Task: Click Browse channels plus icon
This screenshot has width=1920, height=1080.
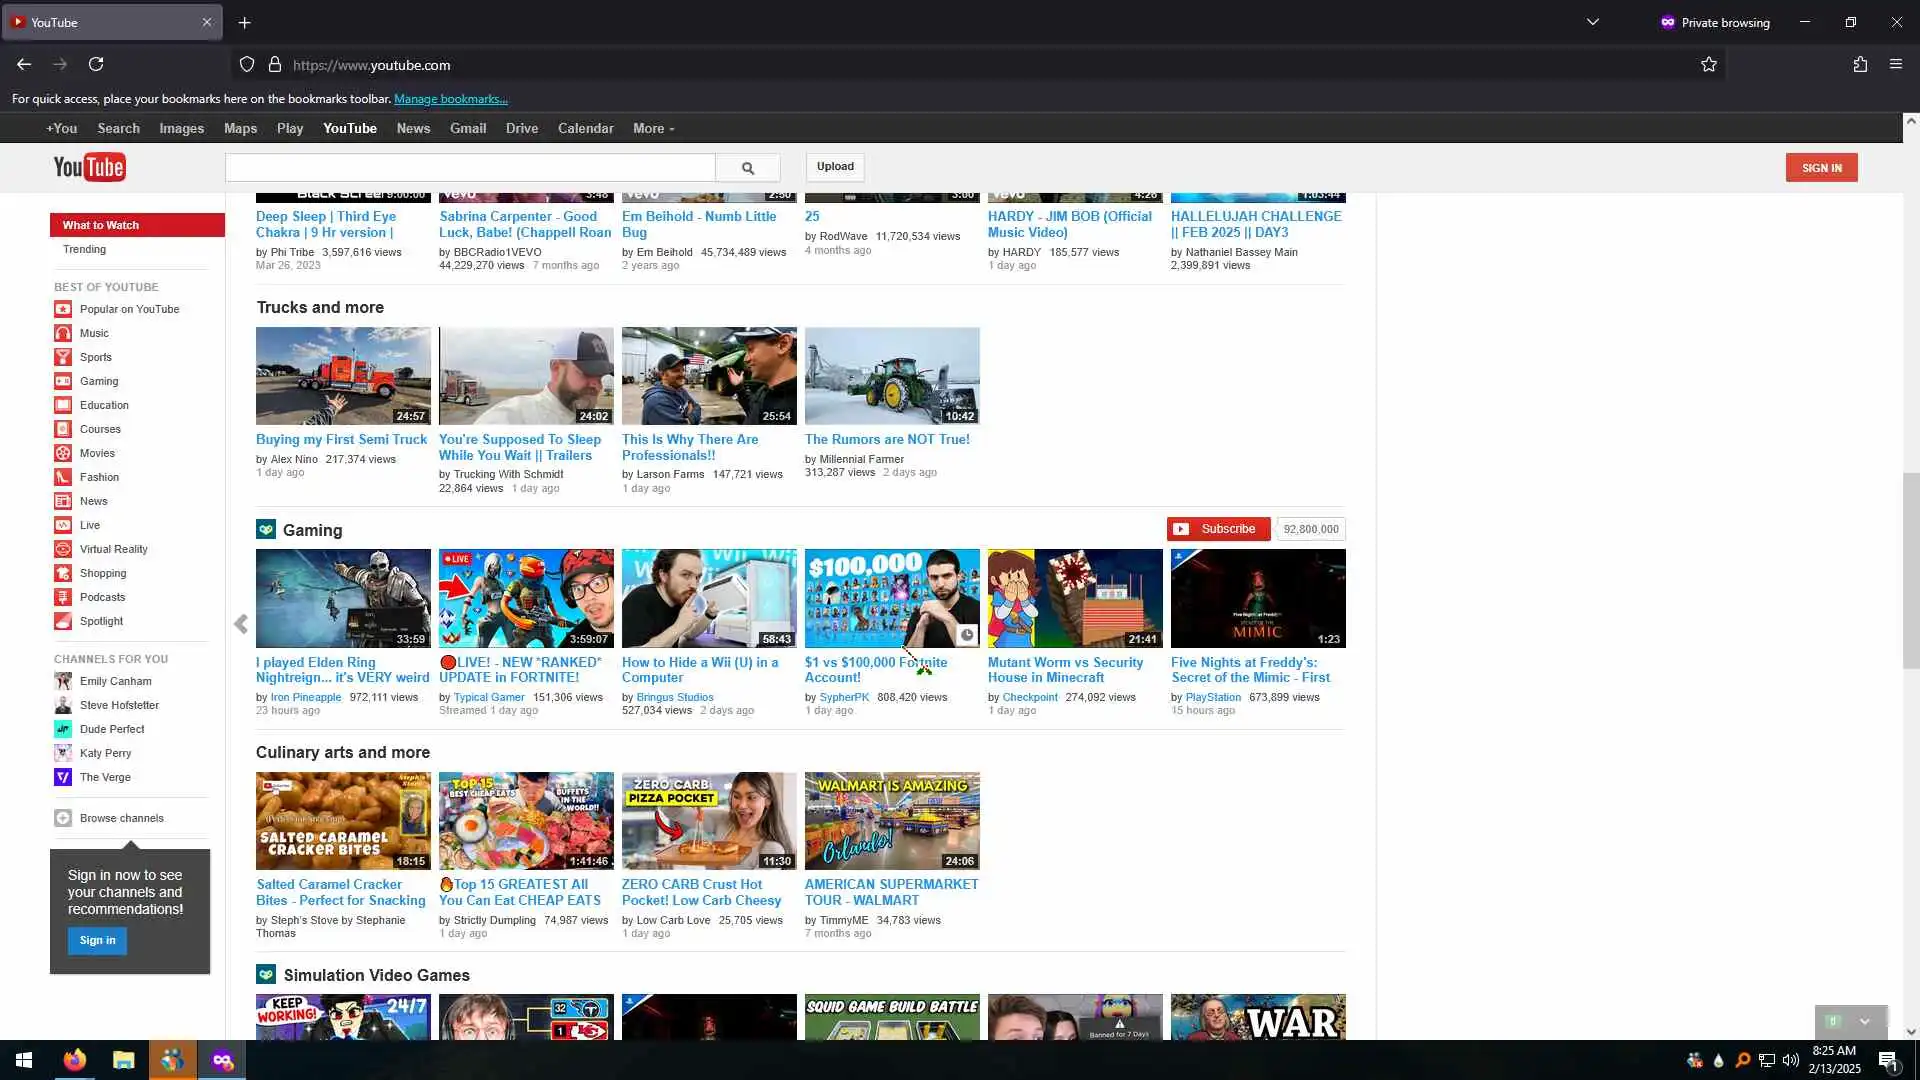Action: tap(63, 818)
